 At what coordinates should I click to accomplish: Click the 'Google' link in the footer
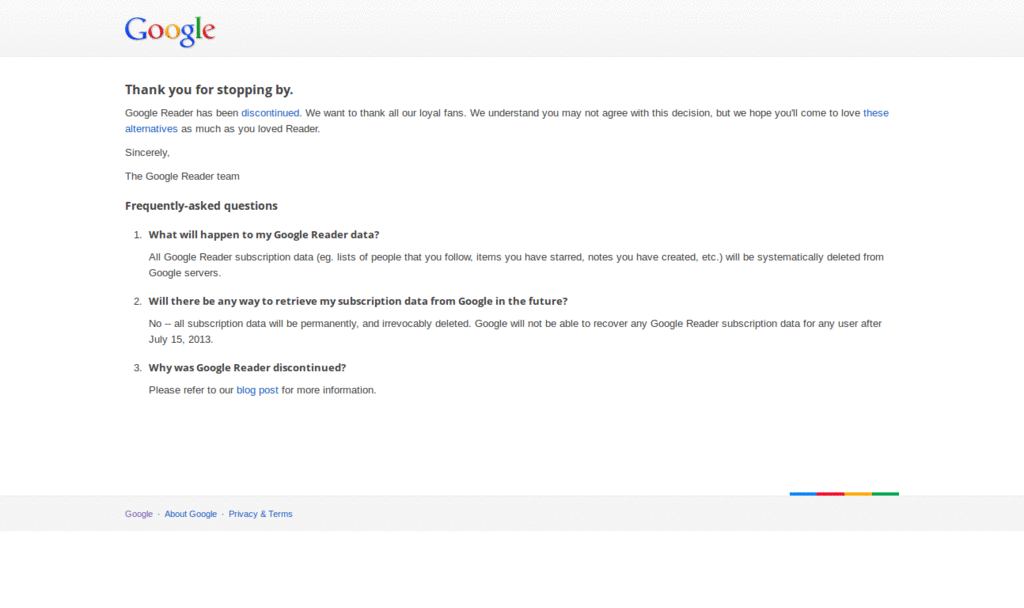[138, 514]
